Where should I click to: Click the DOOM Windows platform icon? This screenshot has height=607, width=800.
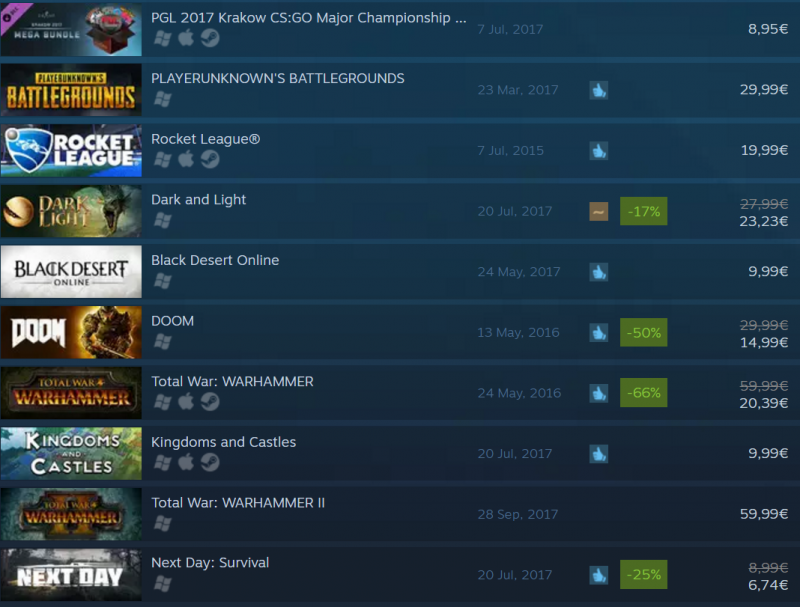click(x=162, y=341)
